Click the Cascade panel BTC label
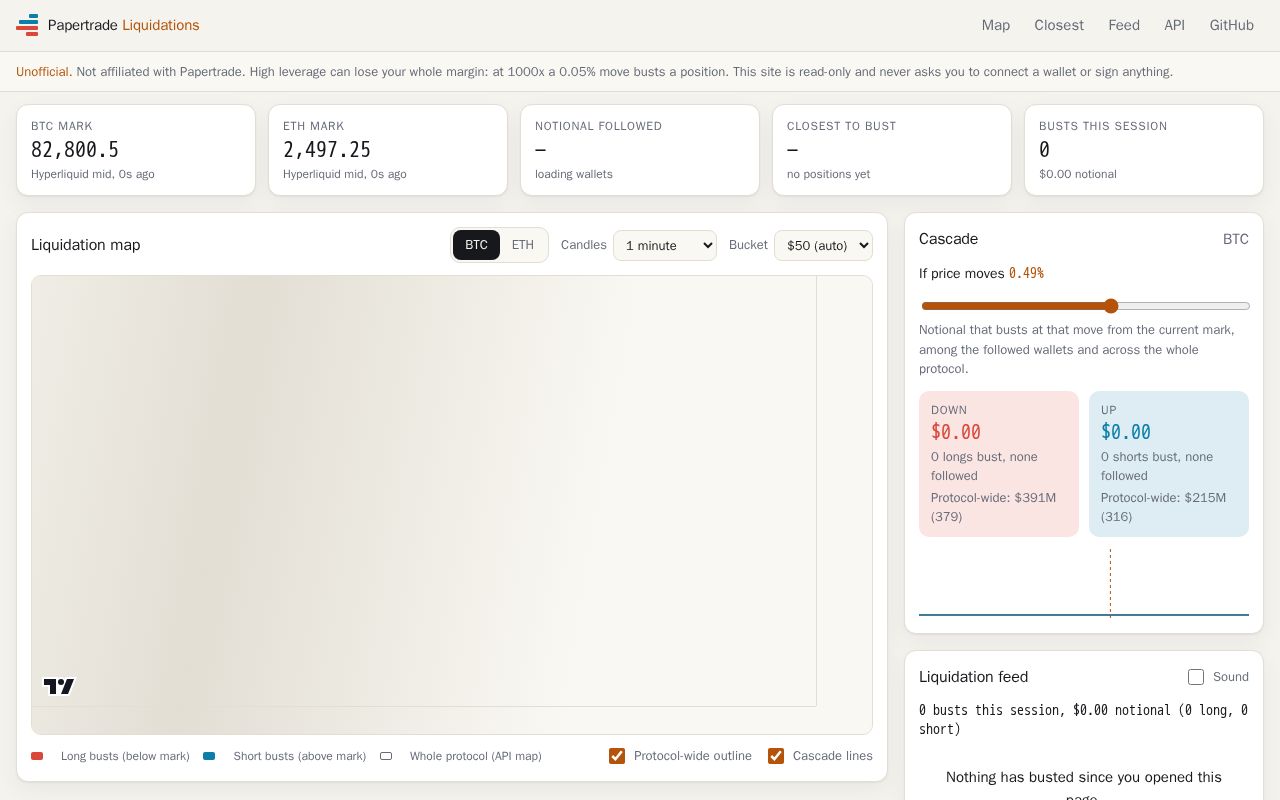 coord(1236,239)
